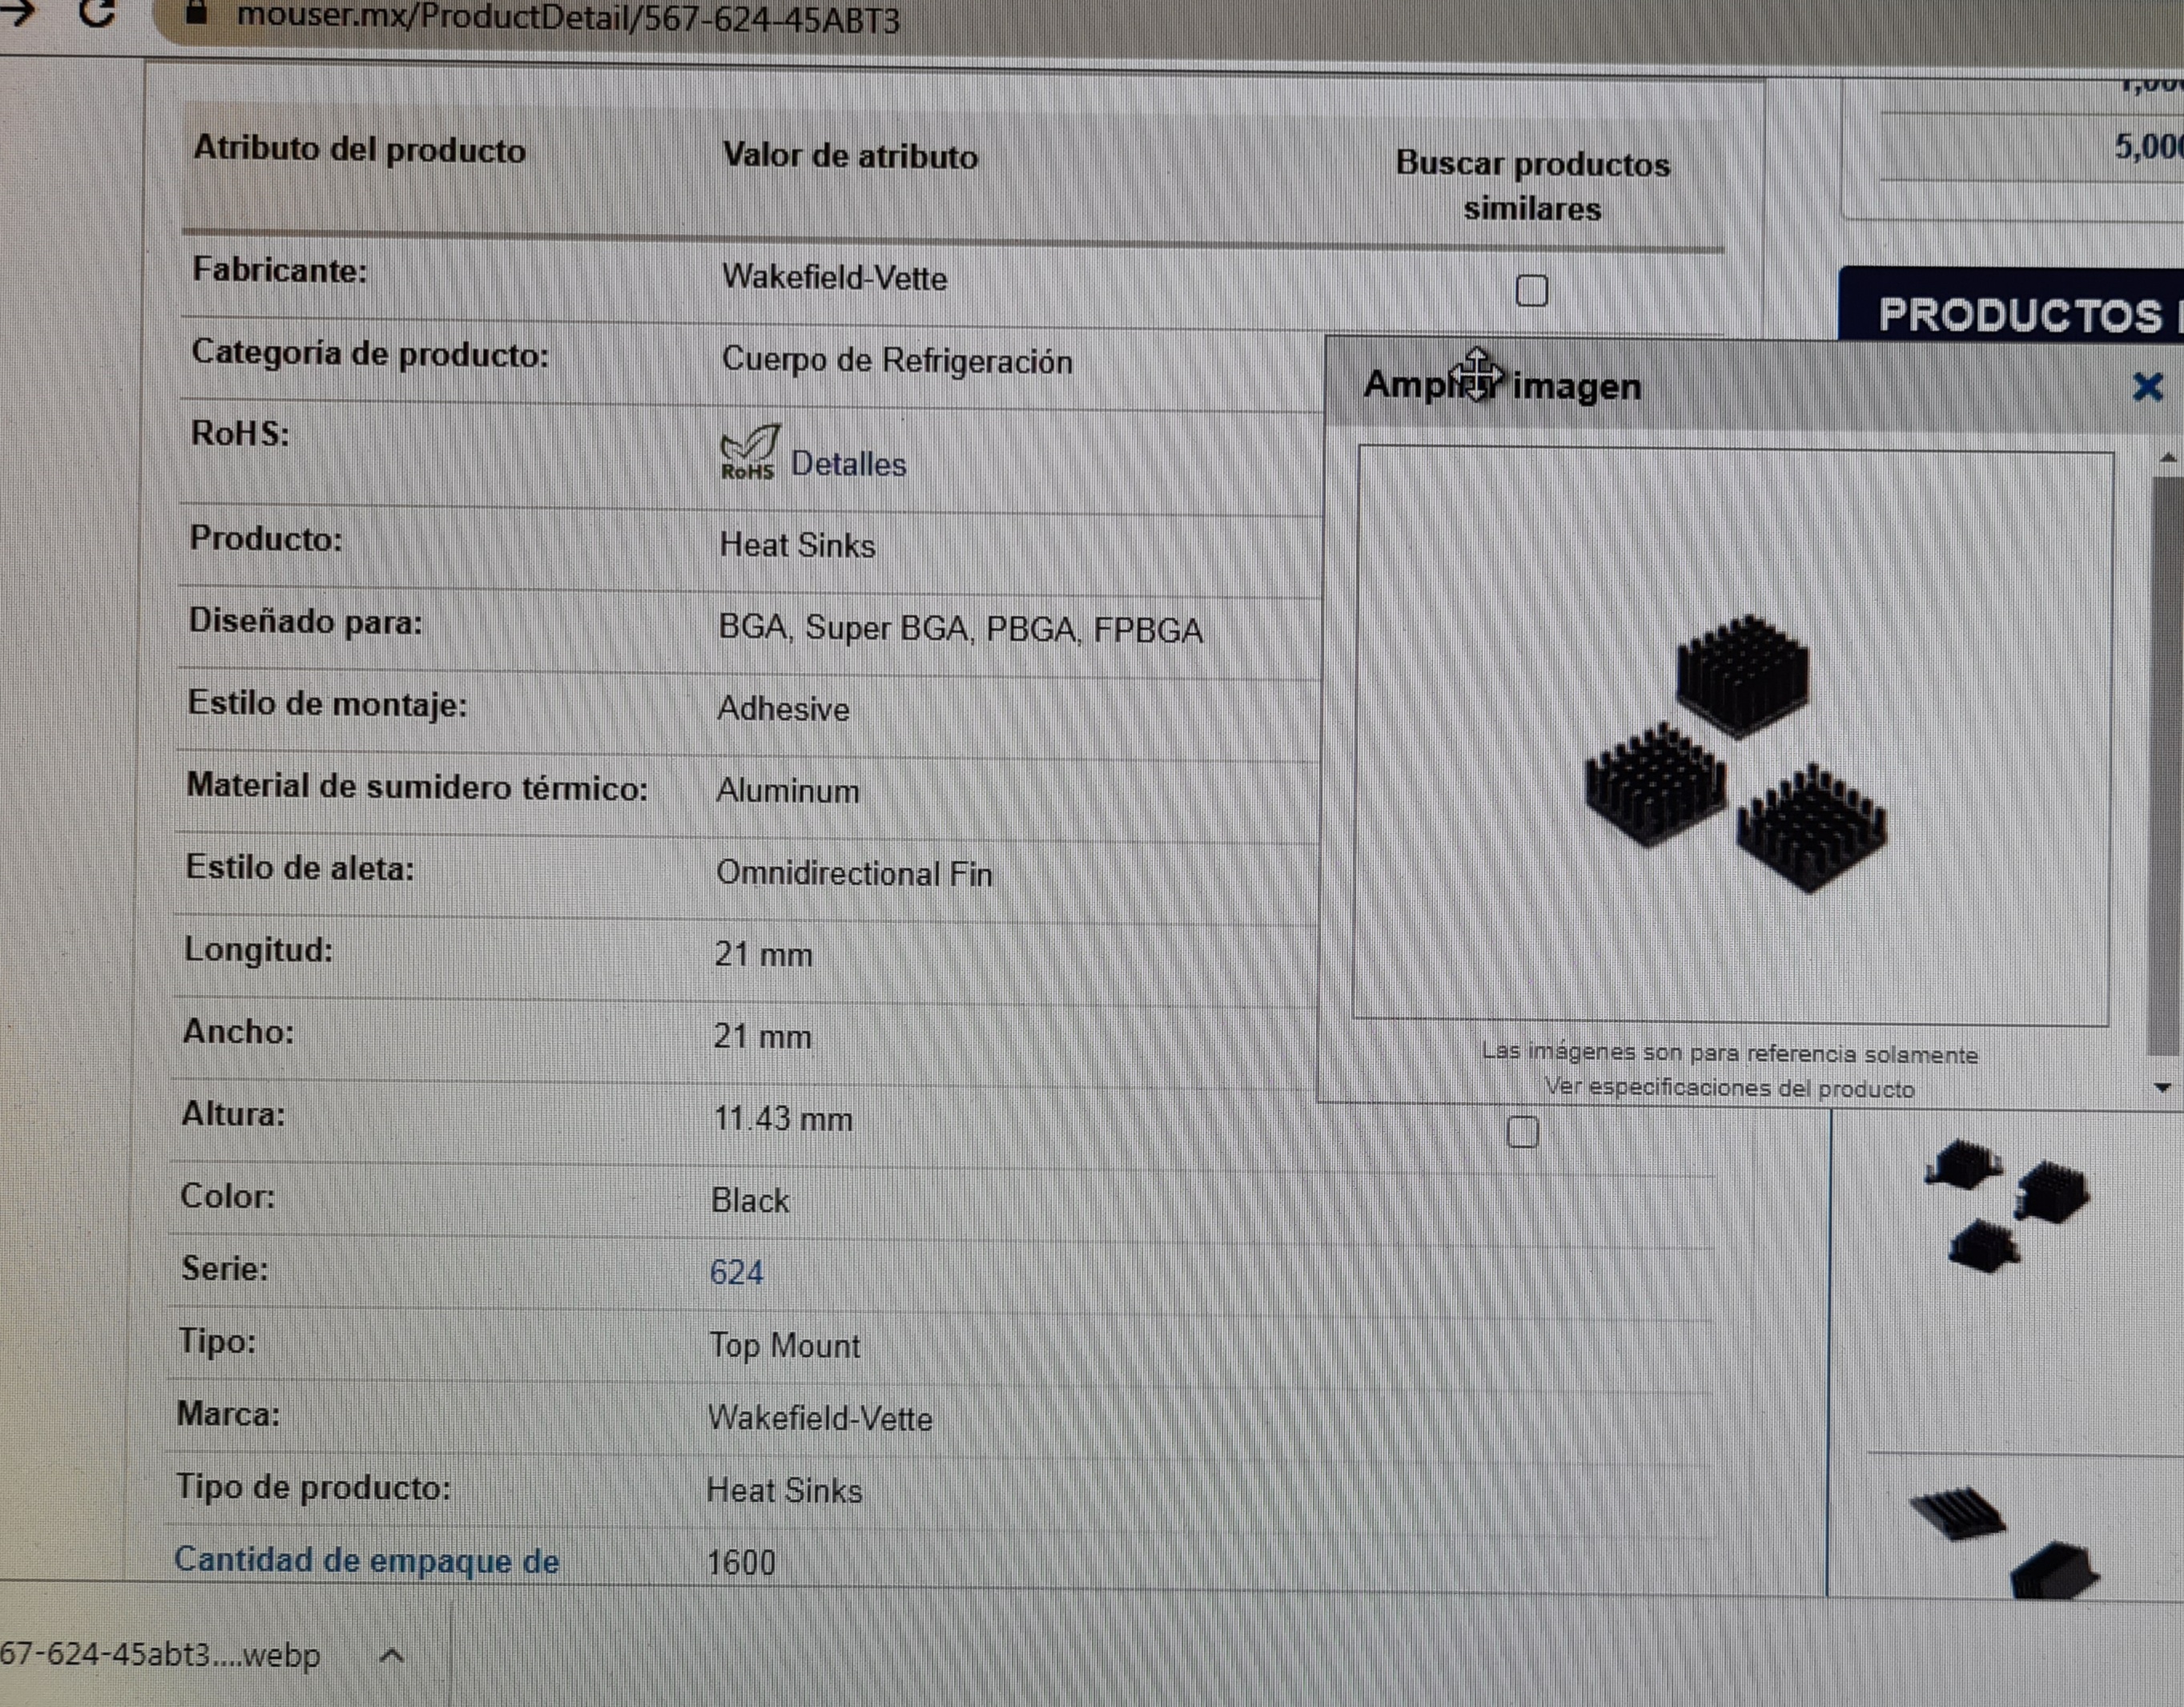Open the RoHS Detalles link
Viewport: 2184px width, 1707px height.
848,465
